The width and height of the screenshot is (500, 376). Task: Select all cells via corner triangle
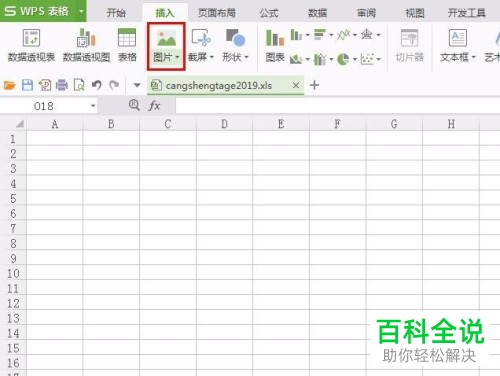[x=19, y=124]
